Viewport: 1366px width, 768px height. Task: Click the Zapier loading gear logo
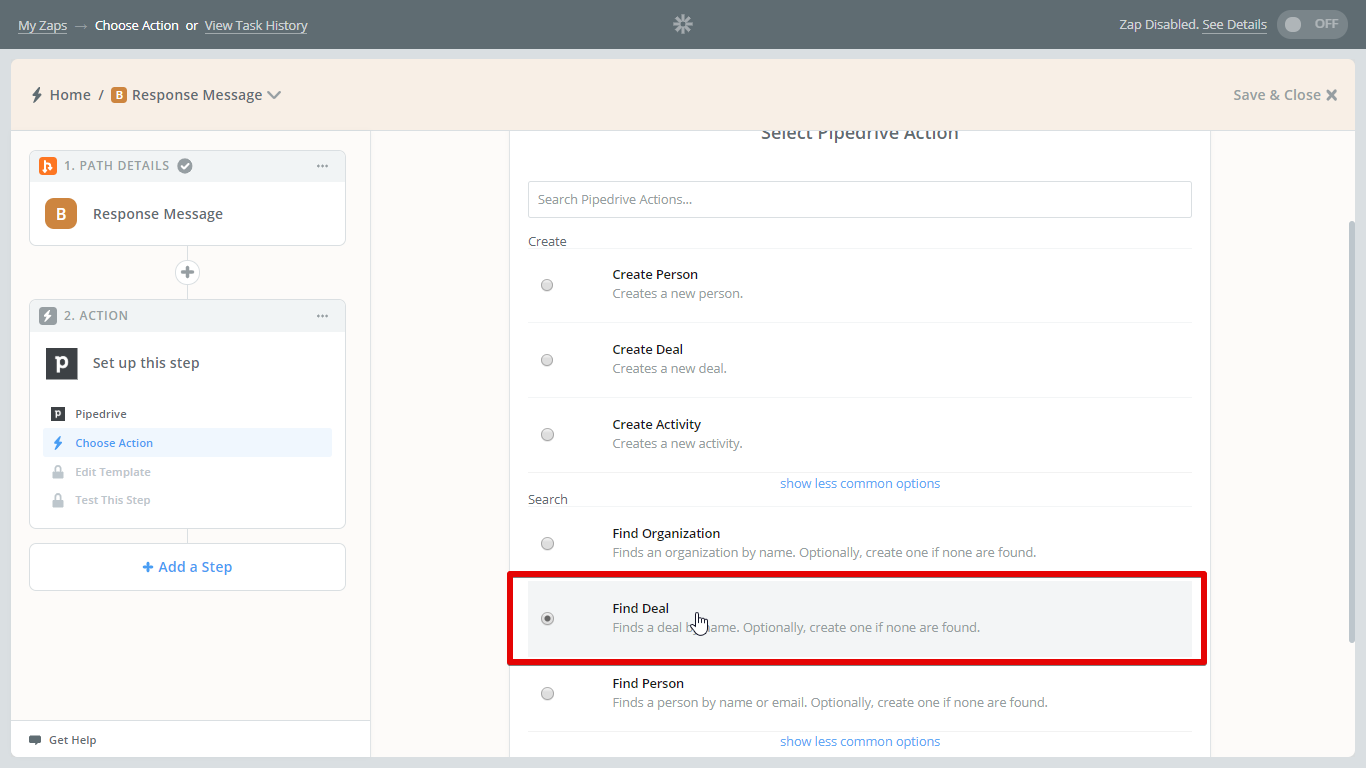click(x=683, y=24)
